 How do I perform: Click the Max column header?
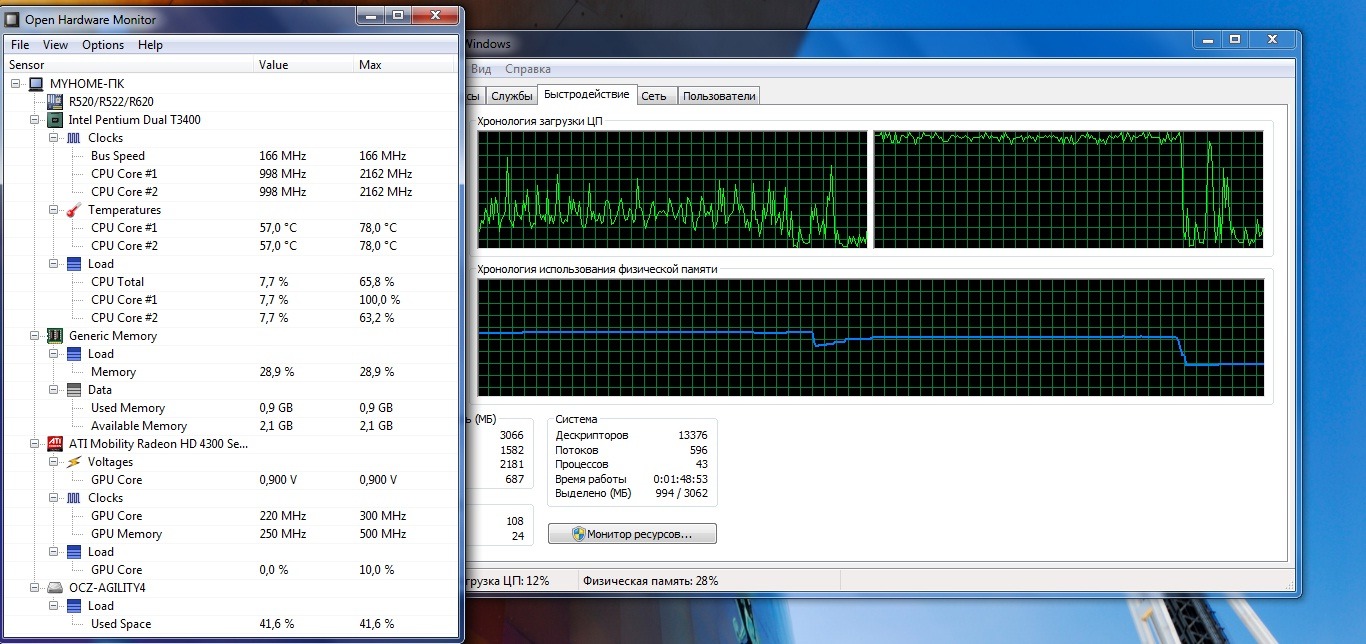pyautogui.click(x=405, y=65)
